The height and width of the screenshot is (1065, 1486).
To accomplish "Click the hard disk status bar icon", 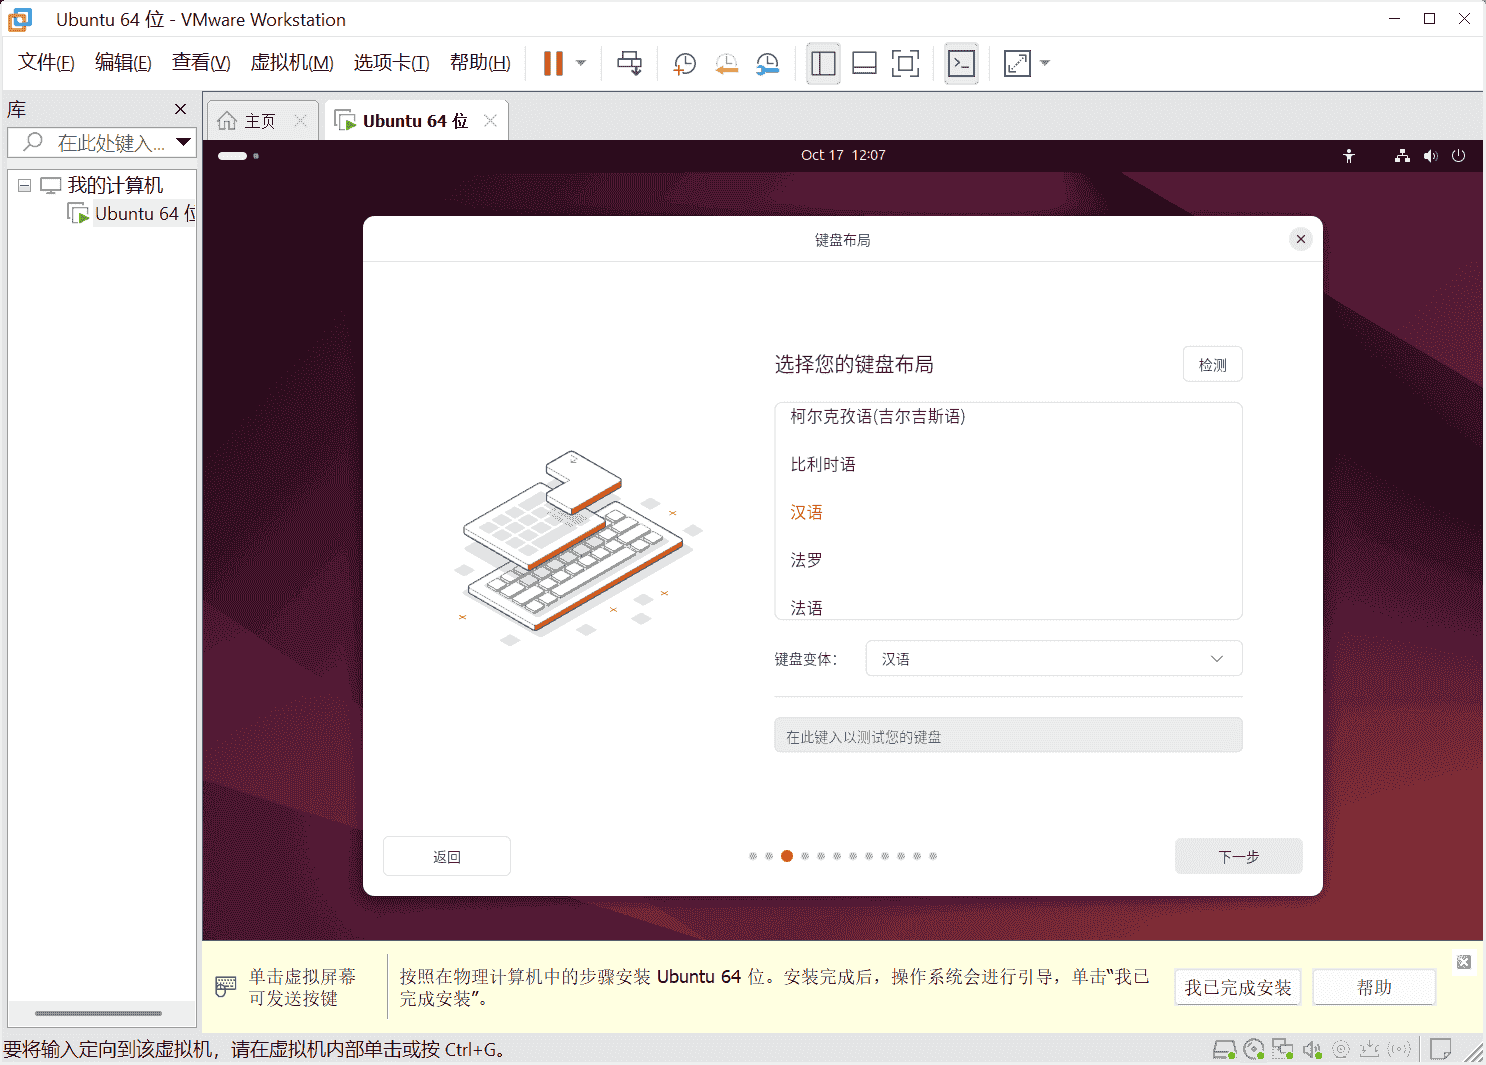I will (1224, 1049).
